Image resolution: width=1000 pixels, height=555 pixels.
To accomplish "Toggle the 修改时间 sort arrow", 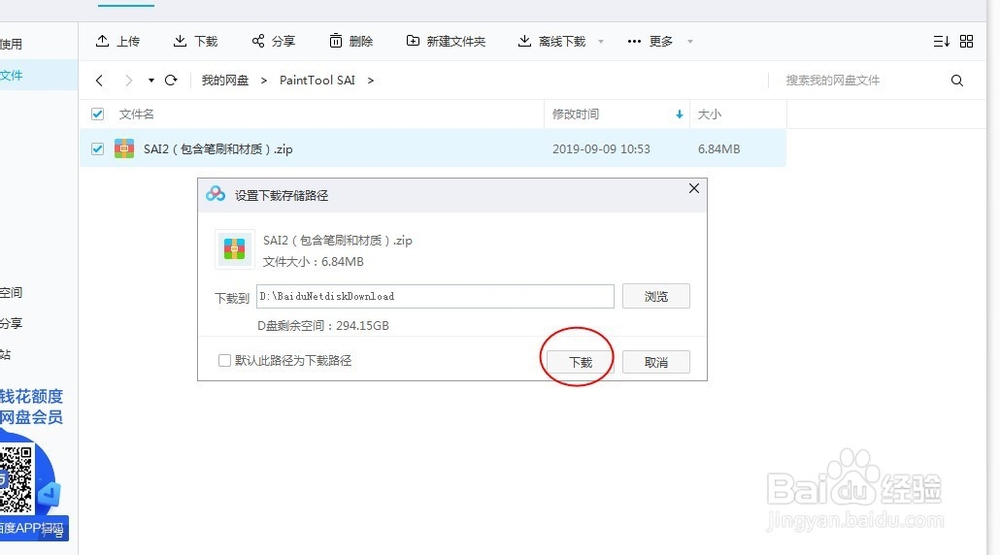I will 679,114.
